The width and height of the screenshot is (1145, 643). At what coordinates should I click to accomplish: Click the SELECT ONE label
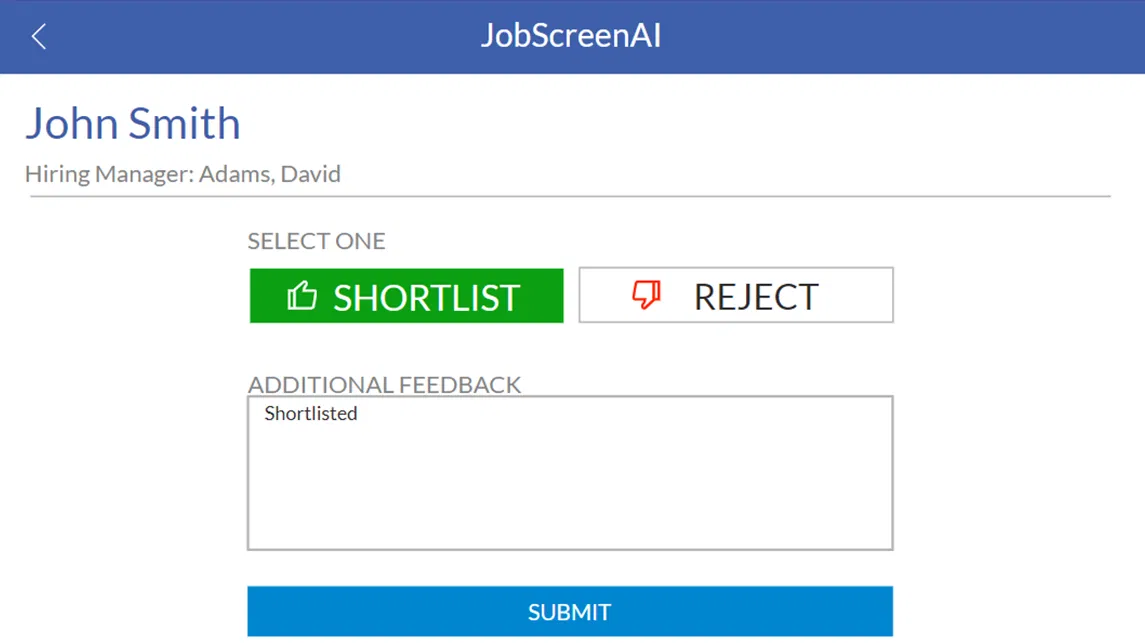click(x=316, y=241)
